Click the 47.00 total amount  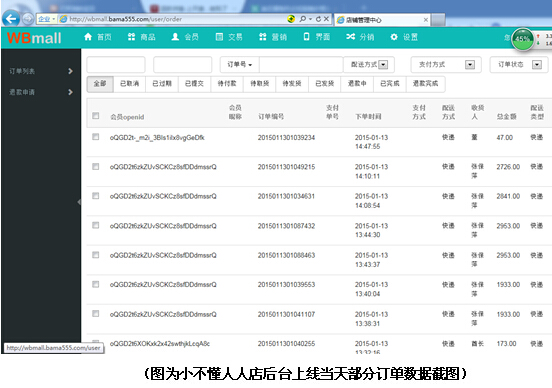point(504,138)
